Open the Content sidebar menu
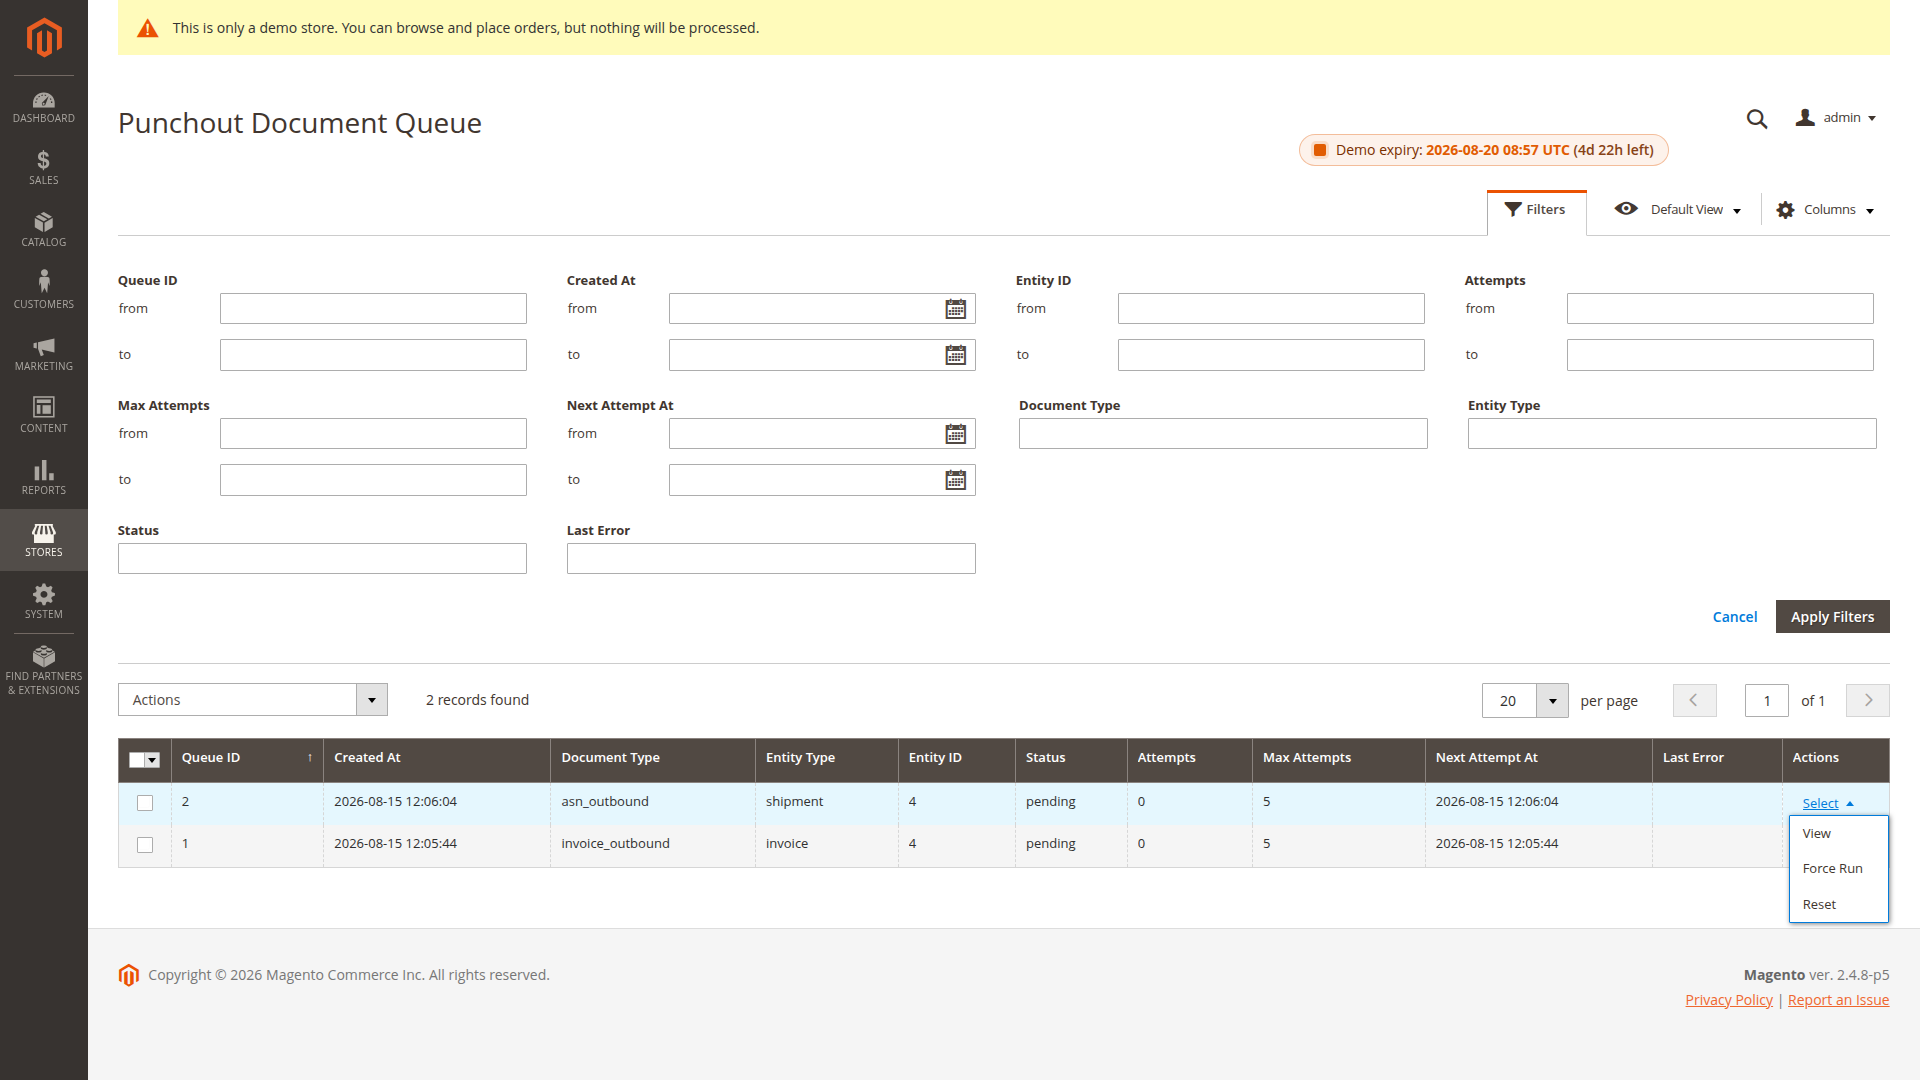 (44, 416)
